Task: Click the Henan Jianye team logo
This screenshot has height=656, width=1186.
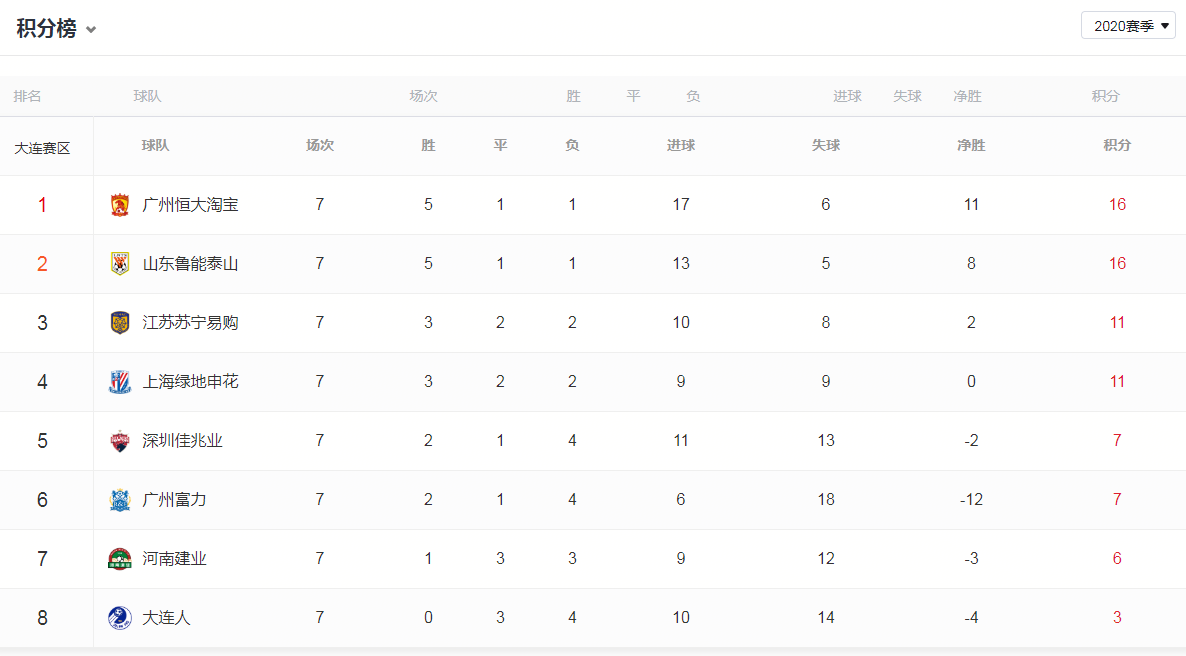Action: click(120, 559)
